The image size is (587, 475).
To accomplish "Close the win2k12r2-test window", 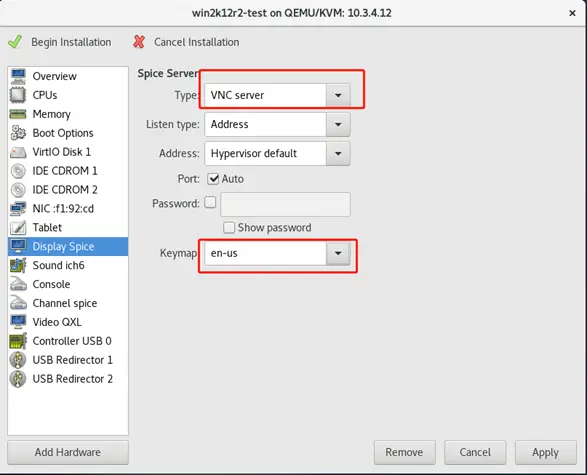I will [x=572, y=13].
